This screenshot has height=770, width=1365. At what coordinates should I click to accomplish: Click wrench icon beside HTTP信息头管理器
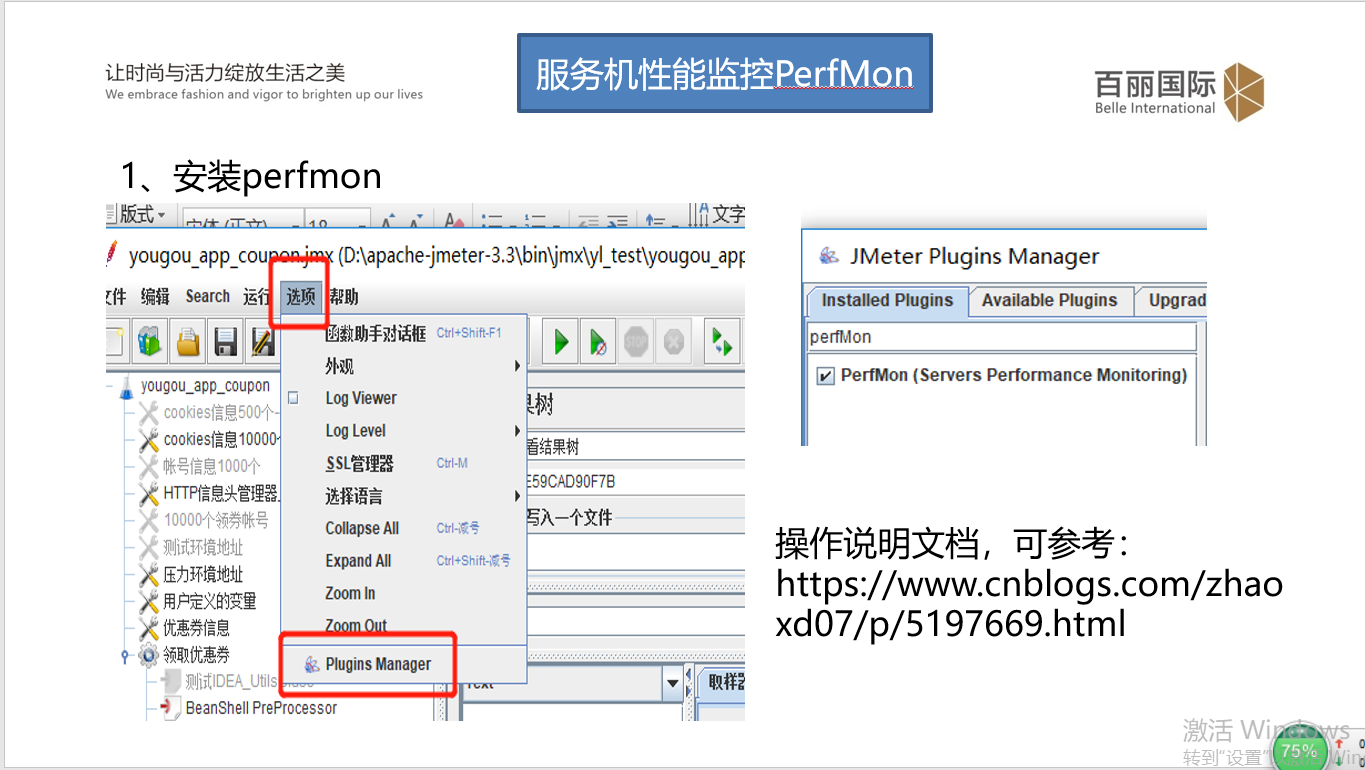pos(149,494)
